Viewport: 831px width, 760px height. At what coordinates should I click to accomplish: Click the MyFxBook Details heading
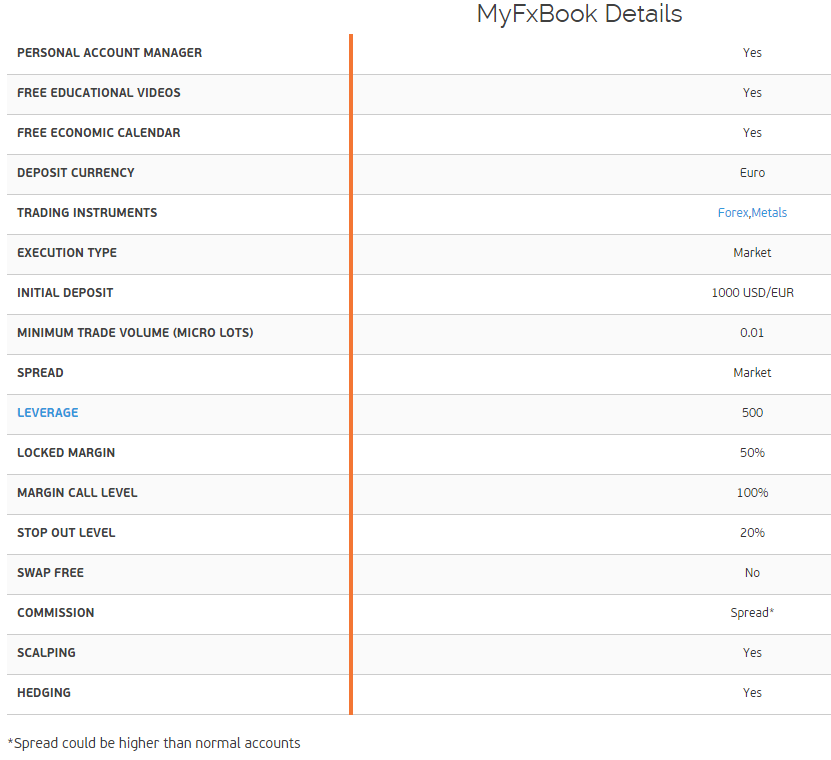click(579, 14)
